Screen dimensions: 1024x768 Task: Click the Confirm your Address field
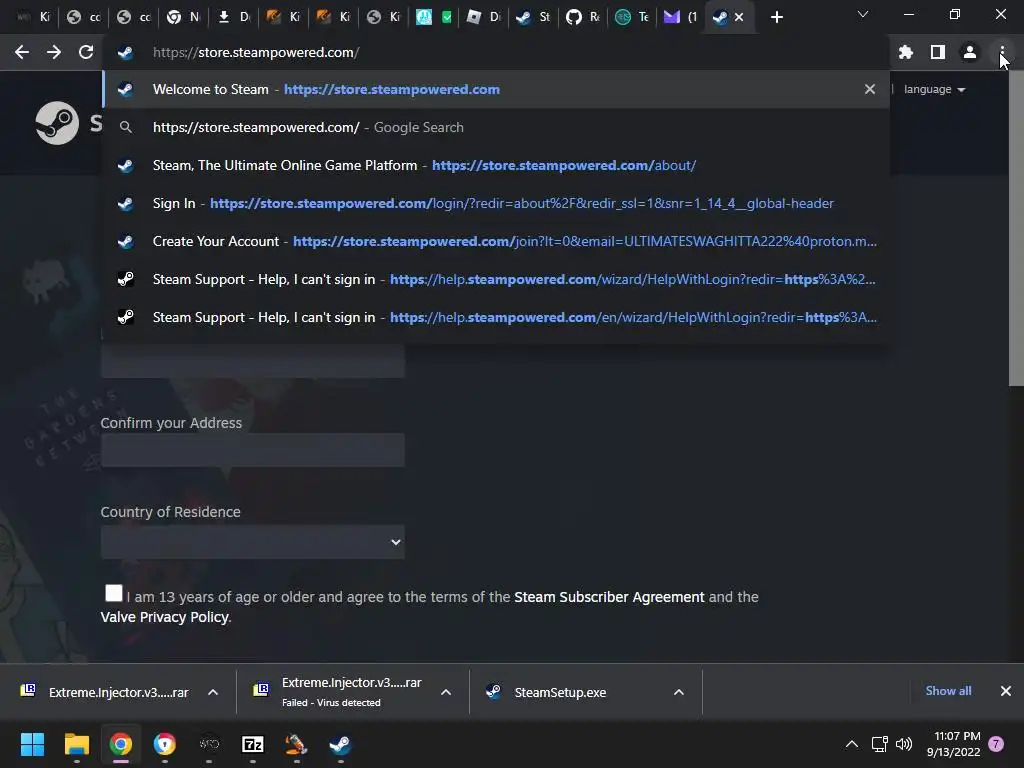[253, 450]
